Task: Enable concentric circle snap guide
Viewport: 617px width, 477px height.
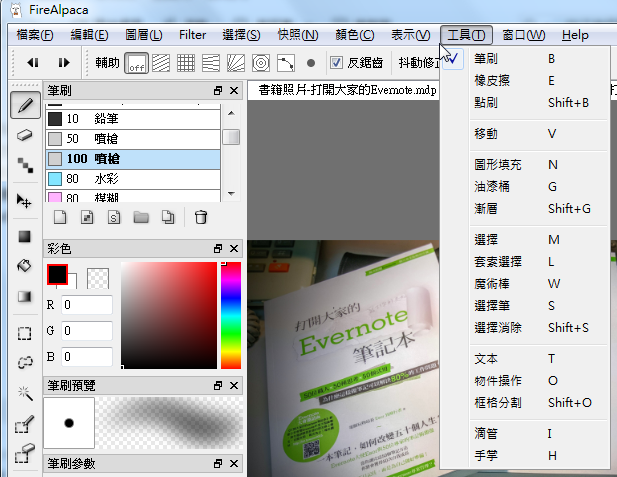Action: tap(261, 63)
